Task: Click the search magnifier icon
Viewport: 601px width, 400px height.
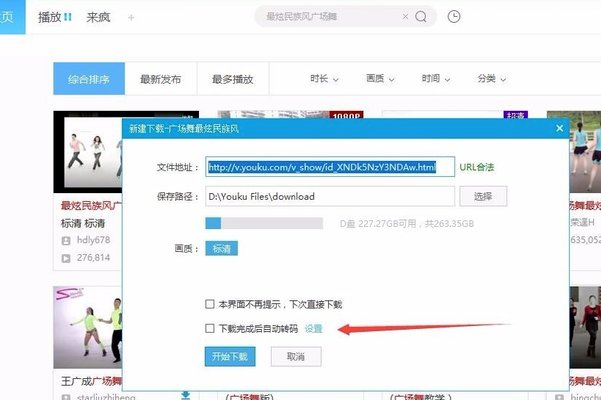Action: point(421,16)
